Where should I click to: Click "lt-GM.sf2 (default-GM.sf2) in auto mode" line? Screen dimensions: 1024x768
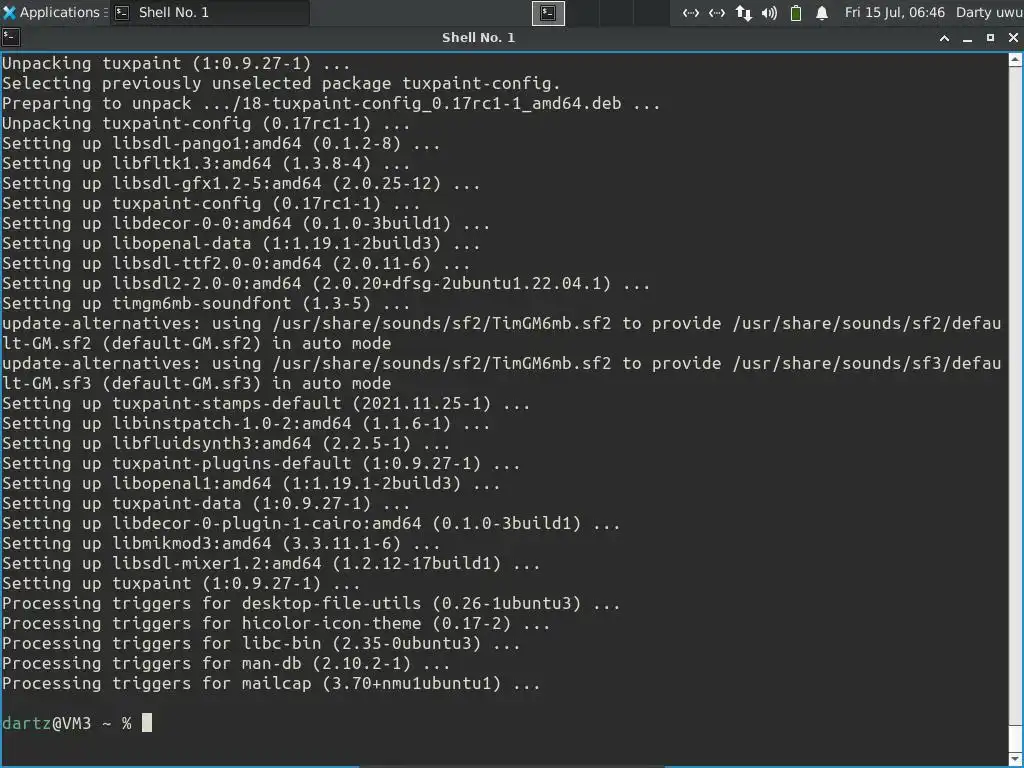(197, 344)
